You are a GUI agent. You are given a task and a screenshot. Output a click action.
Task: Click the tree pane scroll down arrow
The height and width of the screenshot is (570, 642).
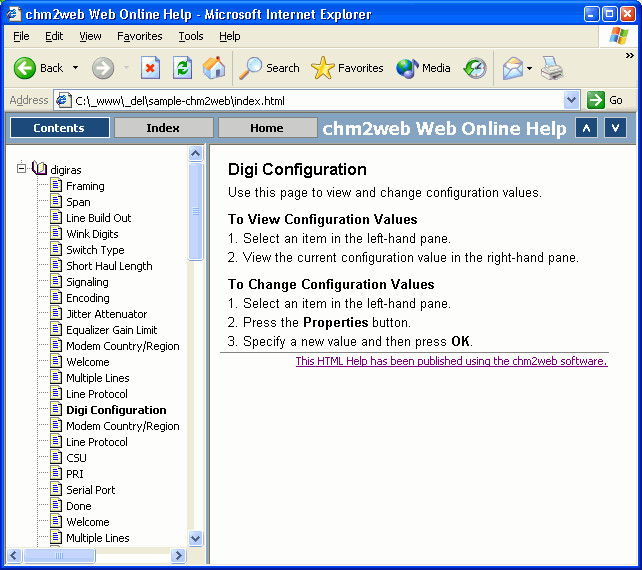click(x=196, y=538)
